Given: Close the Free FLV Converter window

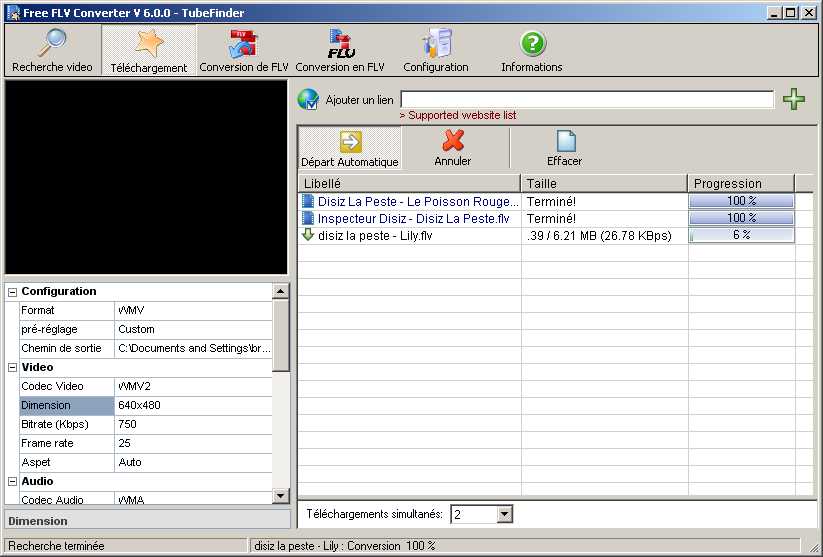Looking at the screenshot, I should coord(809,13).
